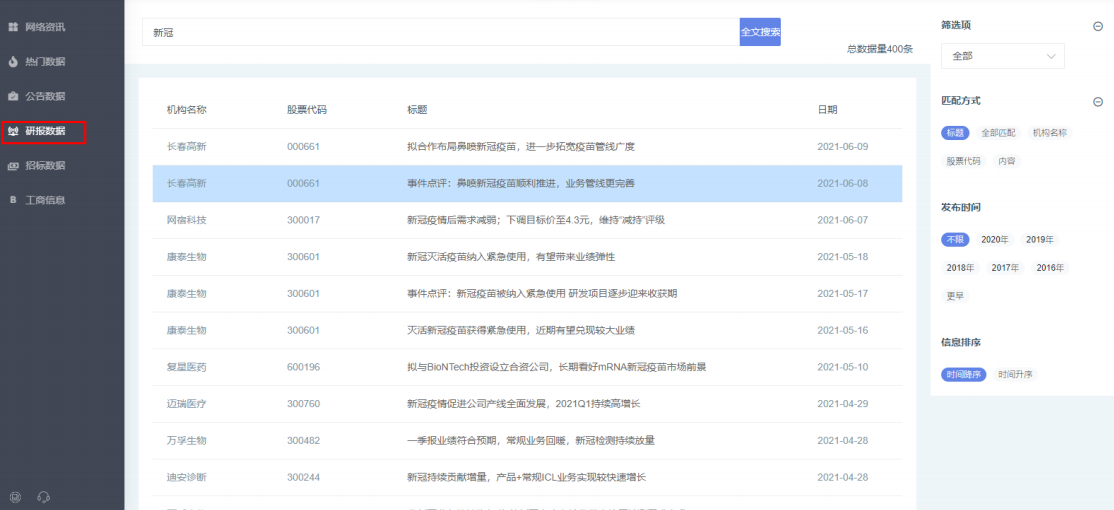1114x510 pixels.
Task: Click the search box containing 新冠
Action: point(440,32)
